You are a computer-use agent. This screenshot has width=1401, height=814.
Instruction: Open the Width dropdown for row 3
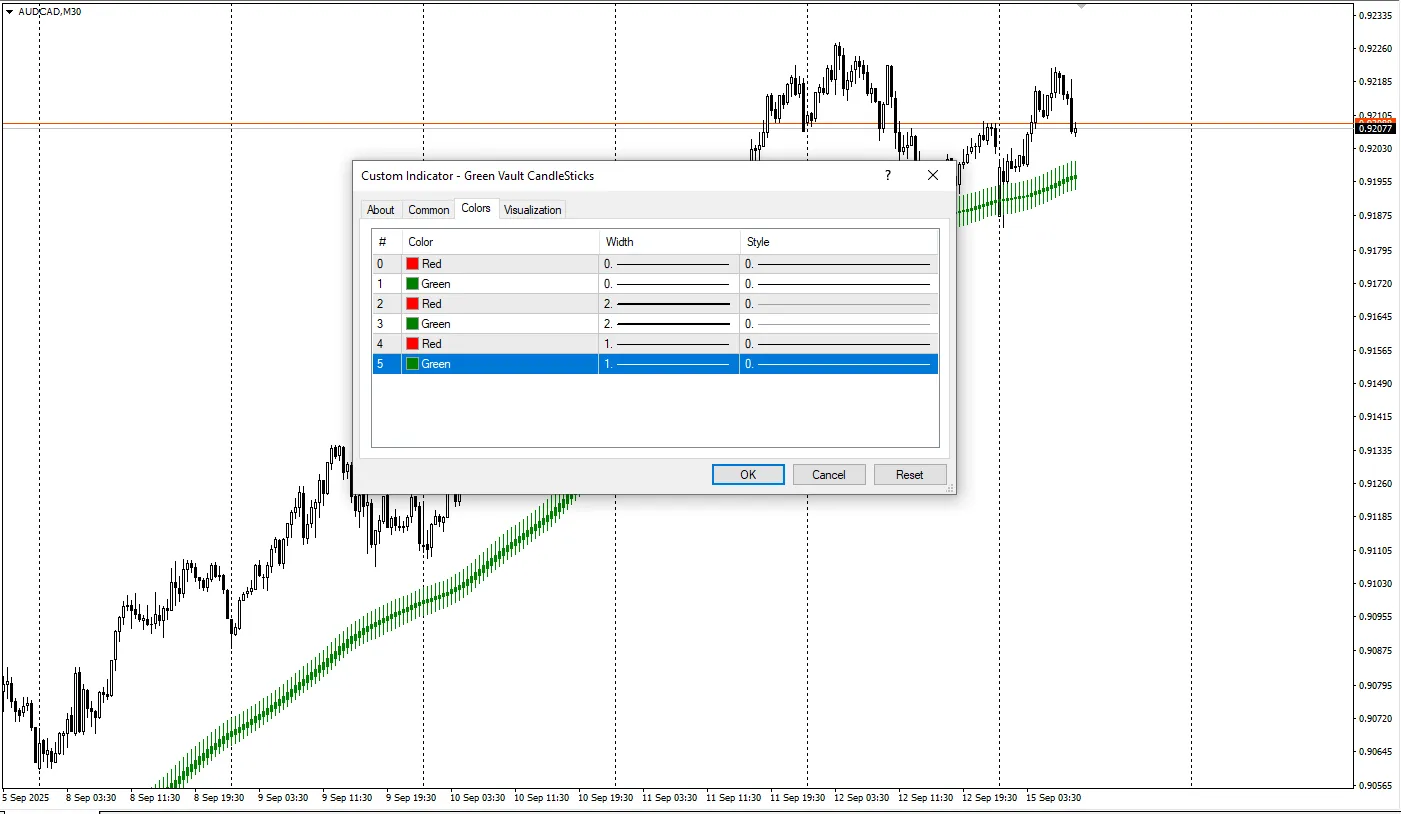668,324
